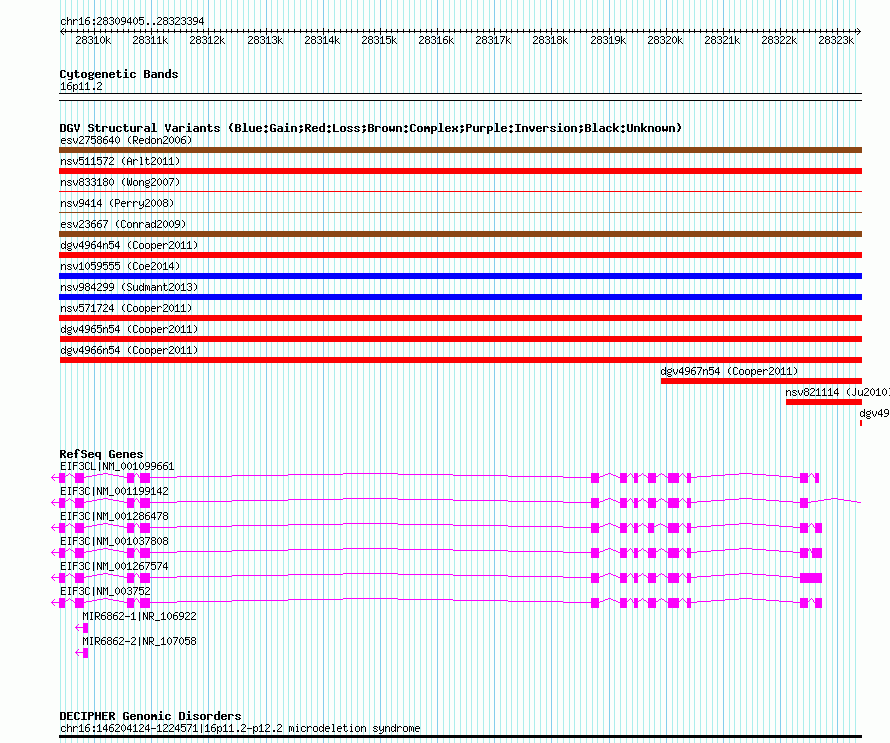Screen dimensions: 890x743
Task: Open the dgv4964n54 (Cooper2011) variant label
Action: tap(129, 245)
